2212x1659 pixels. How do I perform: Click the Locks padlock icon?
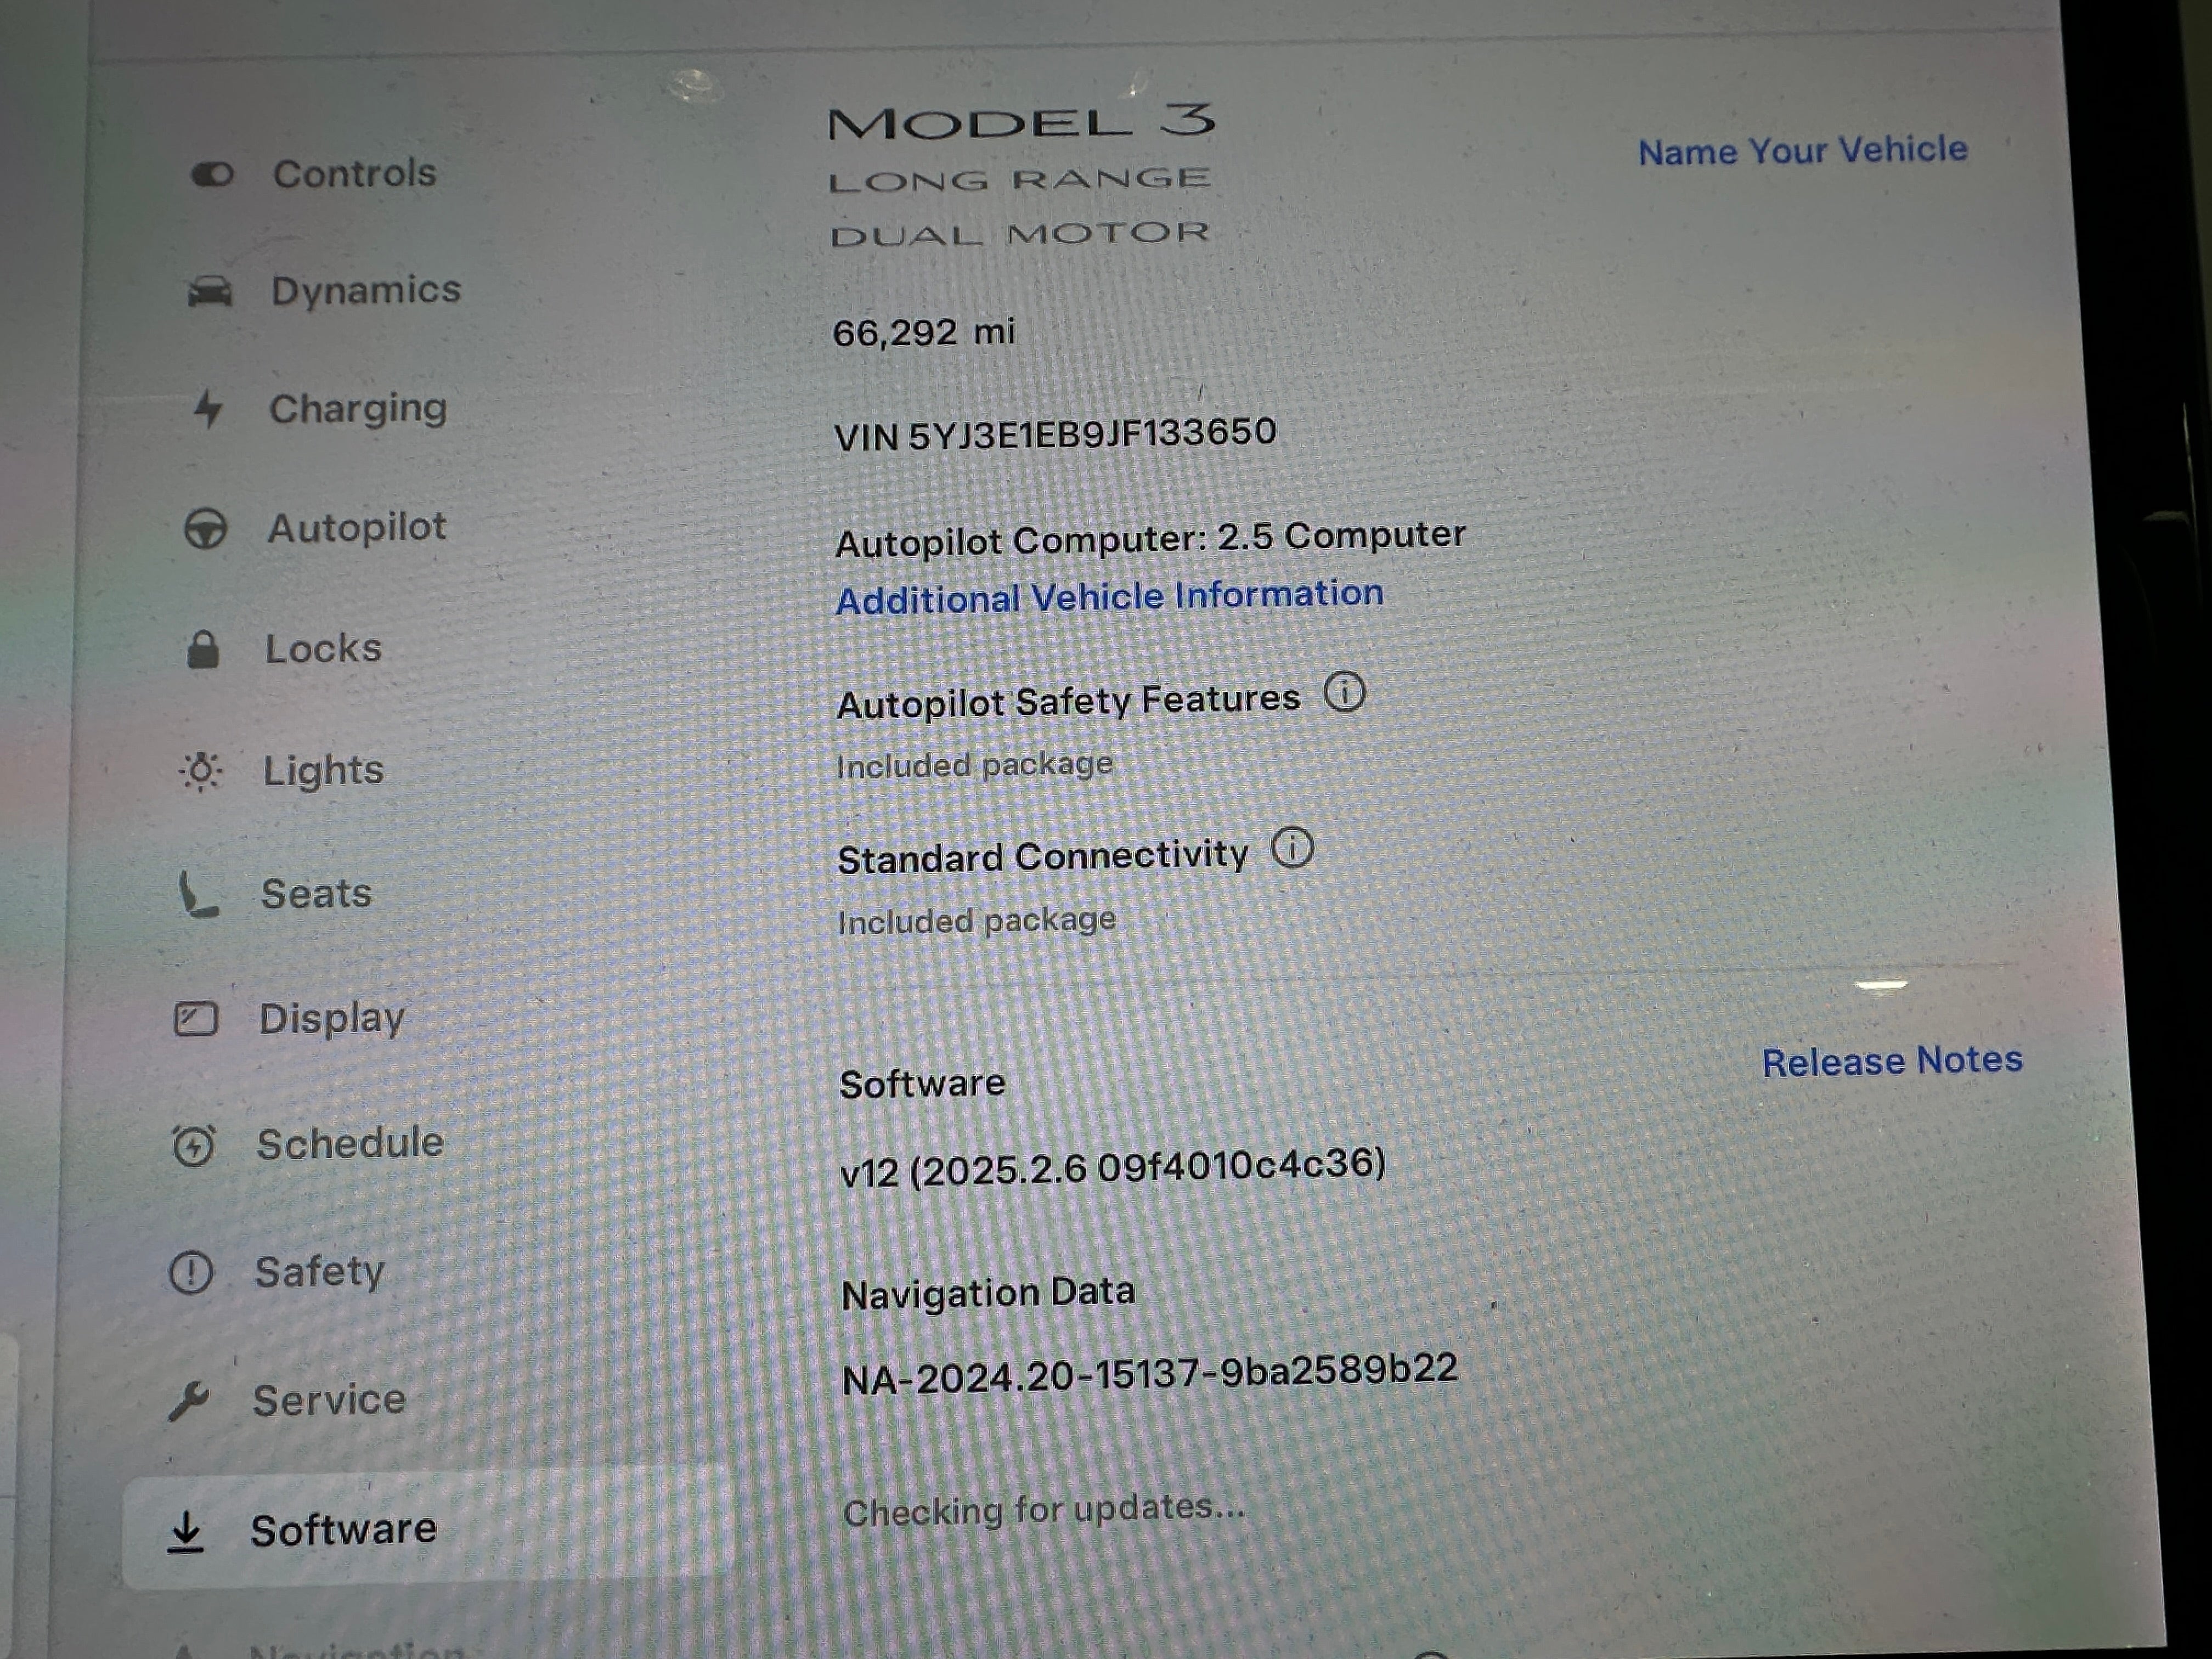point(203,650)
